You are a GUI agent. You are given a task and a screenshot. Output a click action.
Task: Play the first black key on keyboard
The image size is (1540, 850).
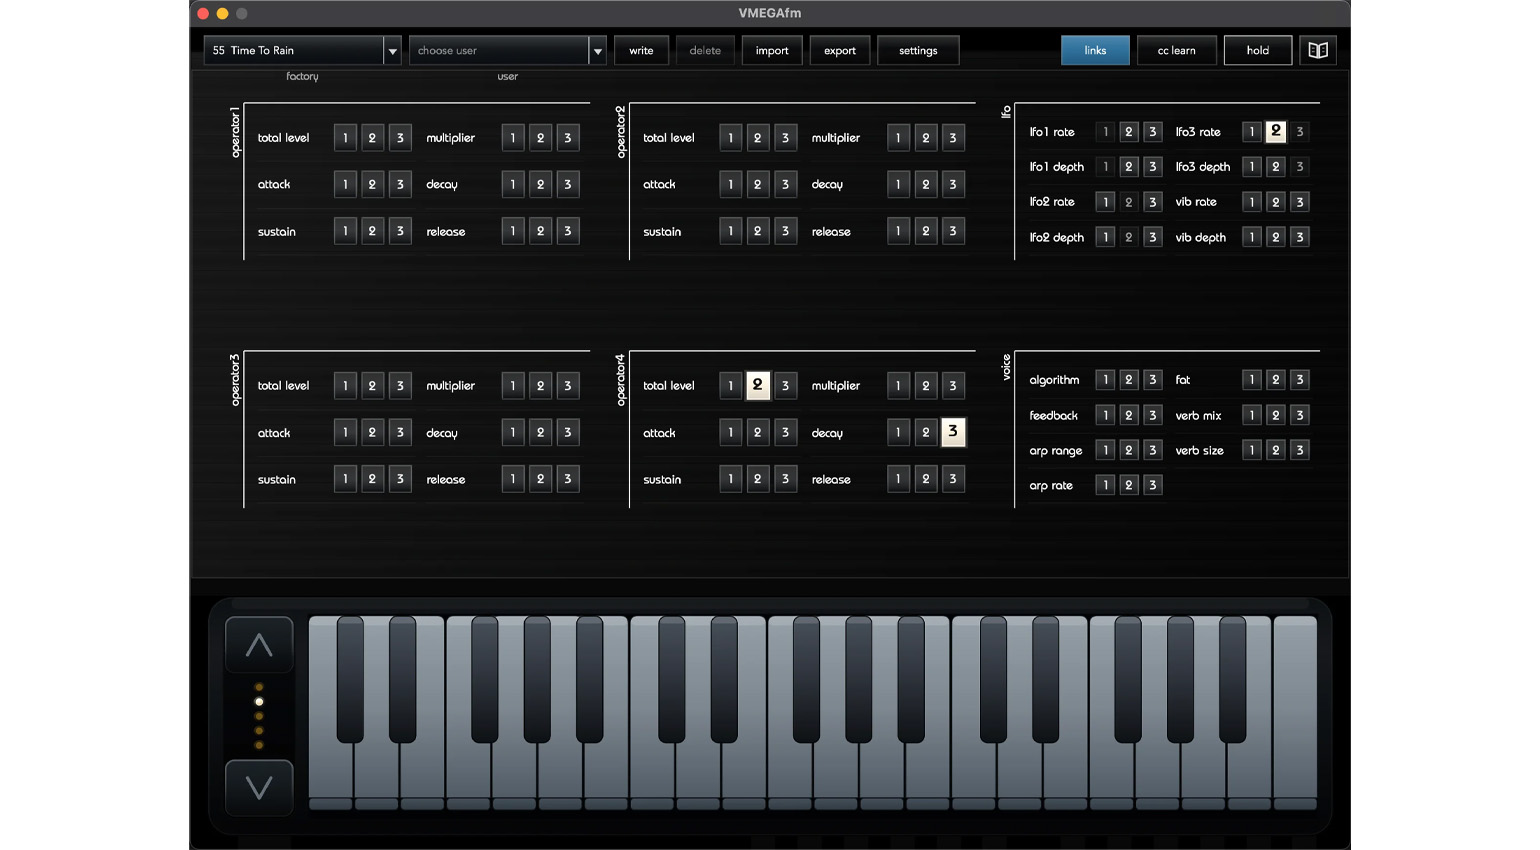(350, 680)
